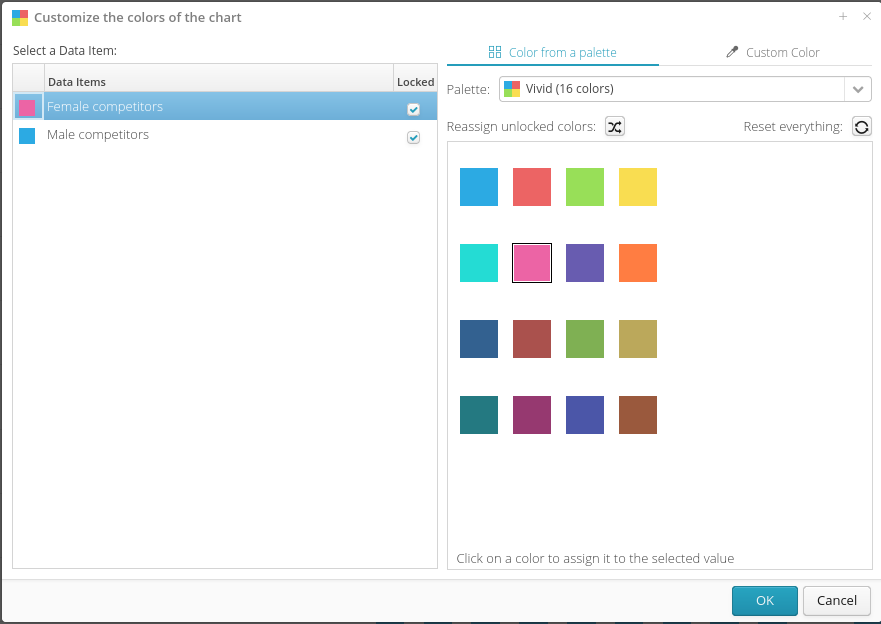881x624 pixels.
Task: Switch to the Custom Color tab
Action: [x=772, y=52]
